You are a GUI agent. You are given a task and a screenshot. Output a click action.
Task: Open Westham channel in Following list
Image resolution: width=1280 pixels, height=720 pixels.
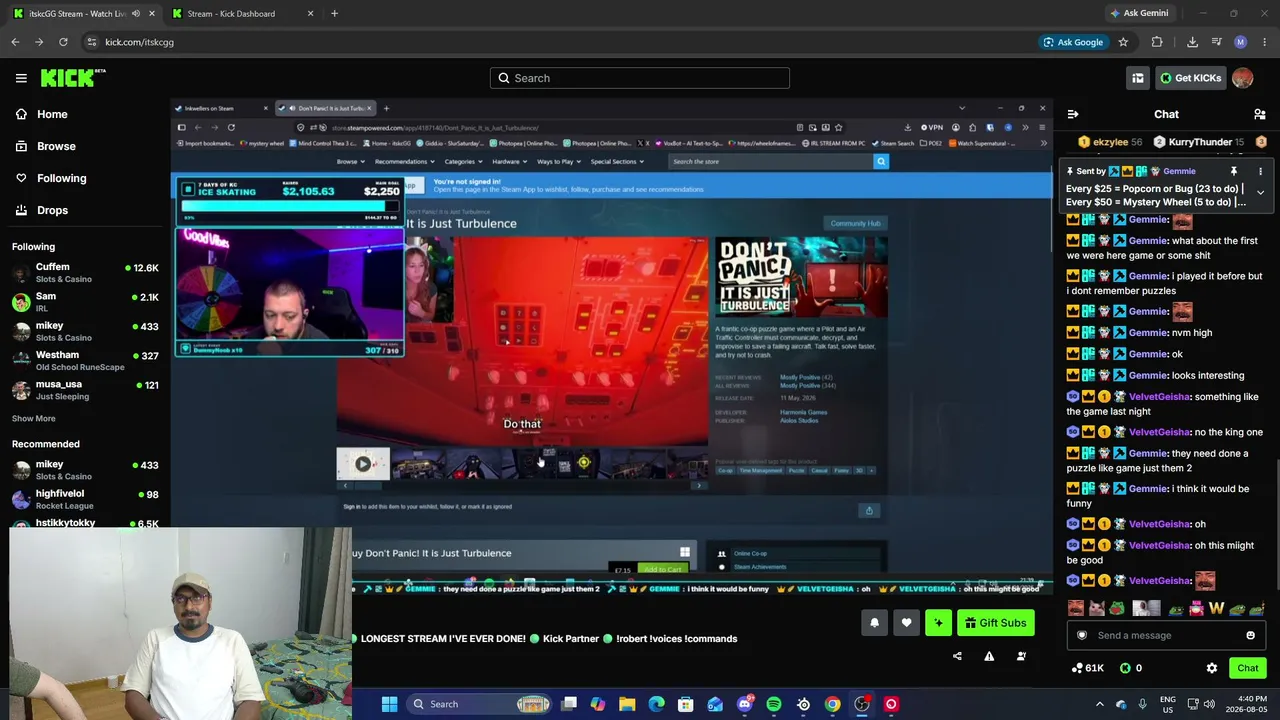(85, 360)
